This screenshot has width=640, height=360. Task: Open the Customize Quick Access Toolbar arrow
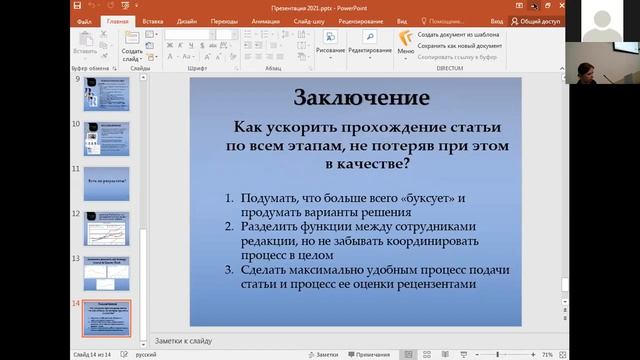pos(137,5)
